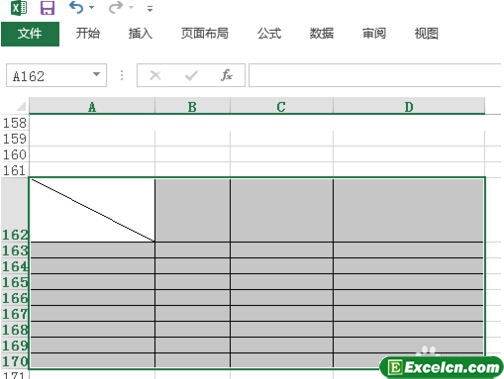Switch to the 视图 ribbon tab
Image resolution: width=504 pixels, height=379 pixels.
426,33
